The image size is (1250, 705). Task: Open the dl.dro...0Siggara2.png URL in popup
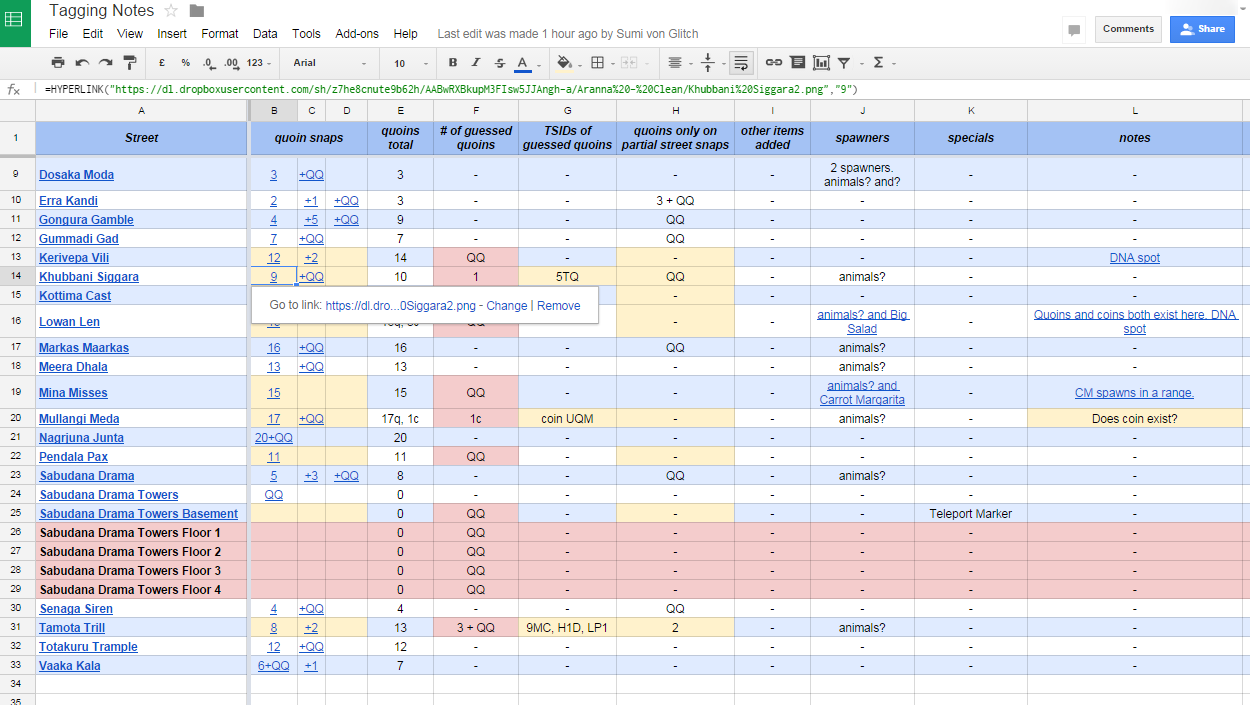(x=401, y=306)
